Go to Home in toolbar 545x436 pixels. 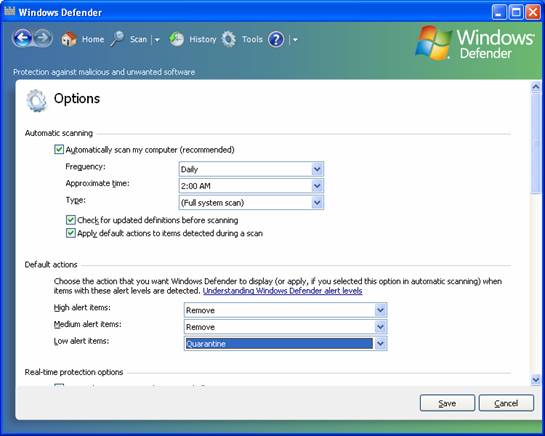93,39
